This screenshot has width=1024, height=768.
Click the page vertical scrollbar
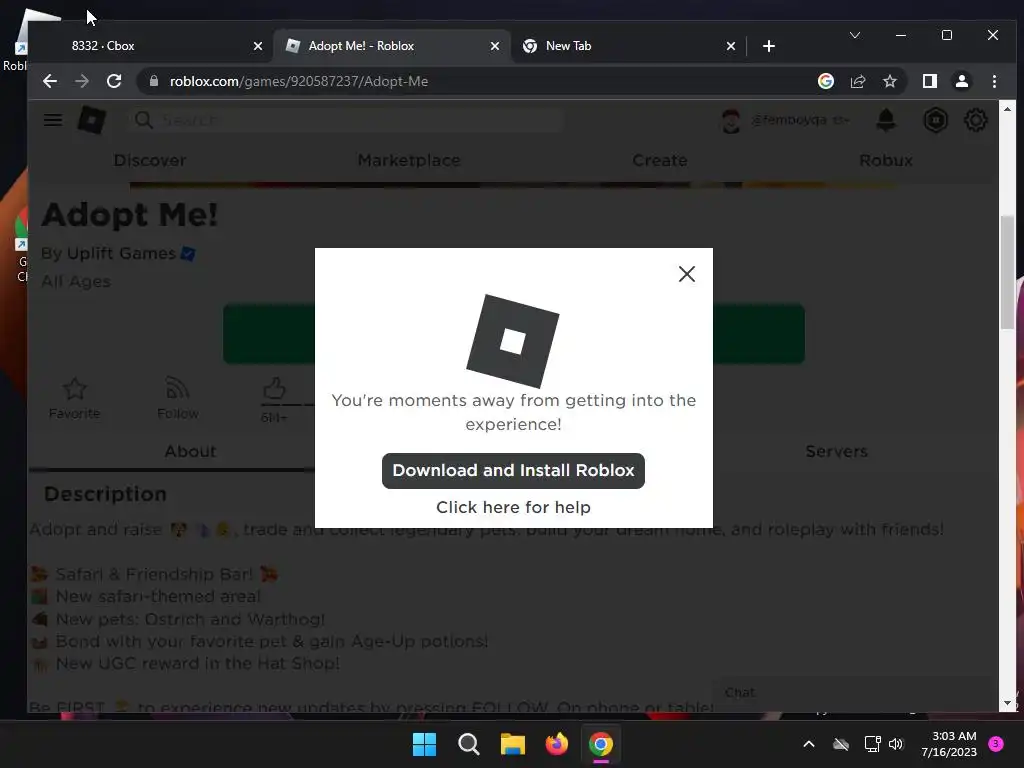(x=1008, y=273)
